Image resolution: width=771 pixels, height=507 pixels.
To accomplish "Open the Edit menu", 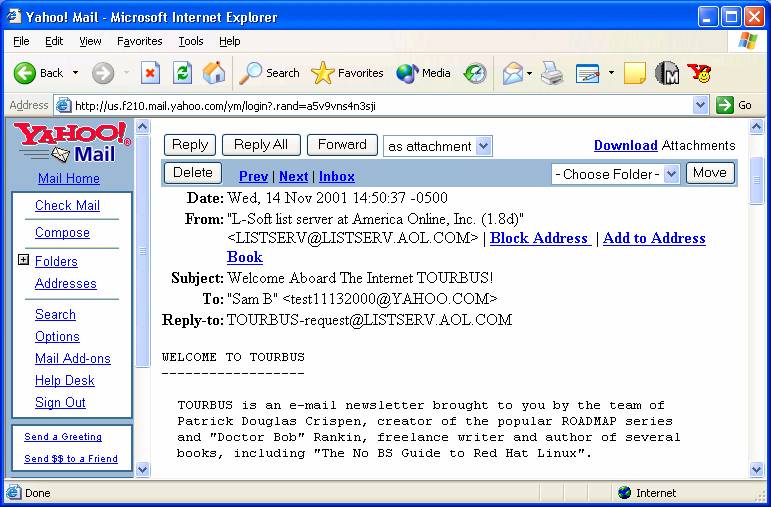I will [54, 41].
